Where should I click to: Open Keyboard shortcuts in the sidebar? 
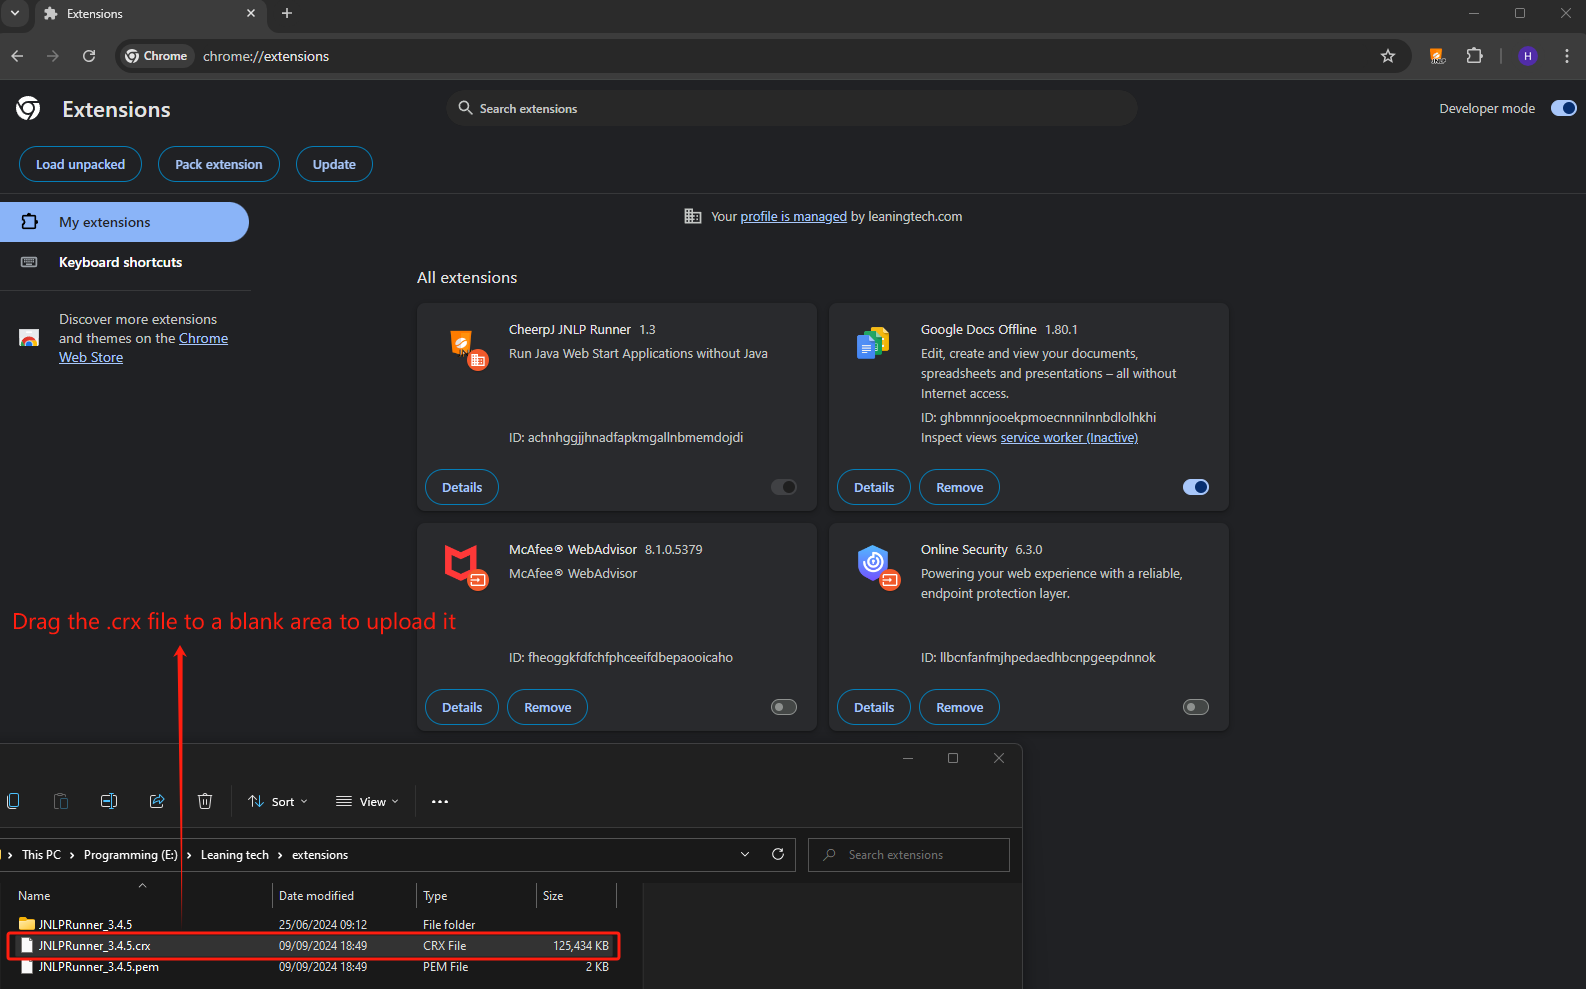(120, 262)
